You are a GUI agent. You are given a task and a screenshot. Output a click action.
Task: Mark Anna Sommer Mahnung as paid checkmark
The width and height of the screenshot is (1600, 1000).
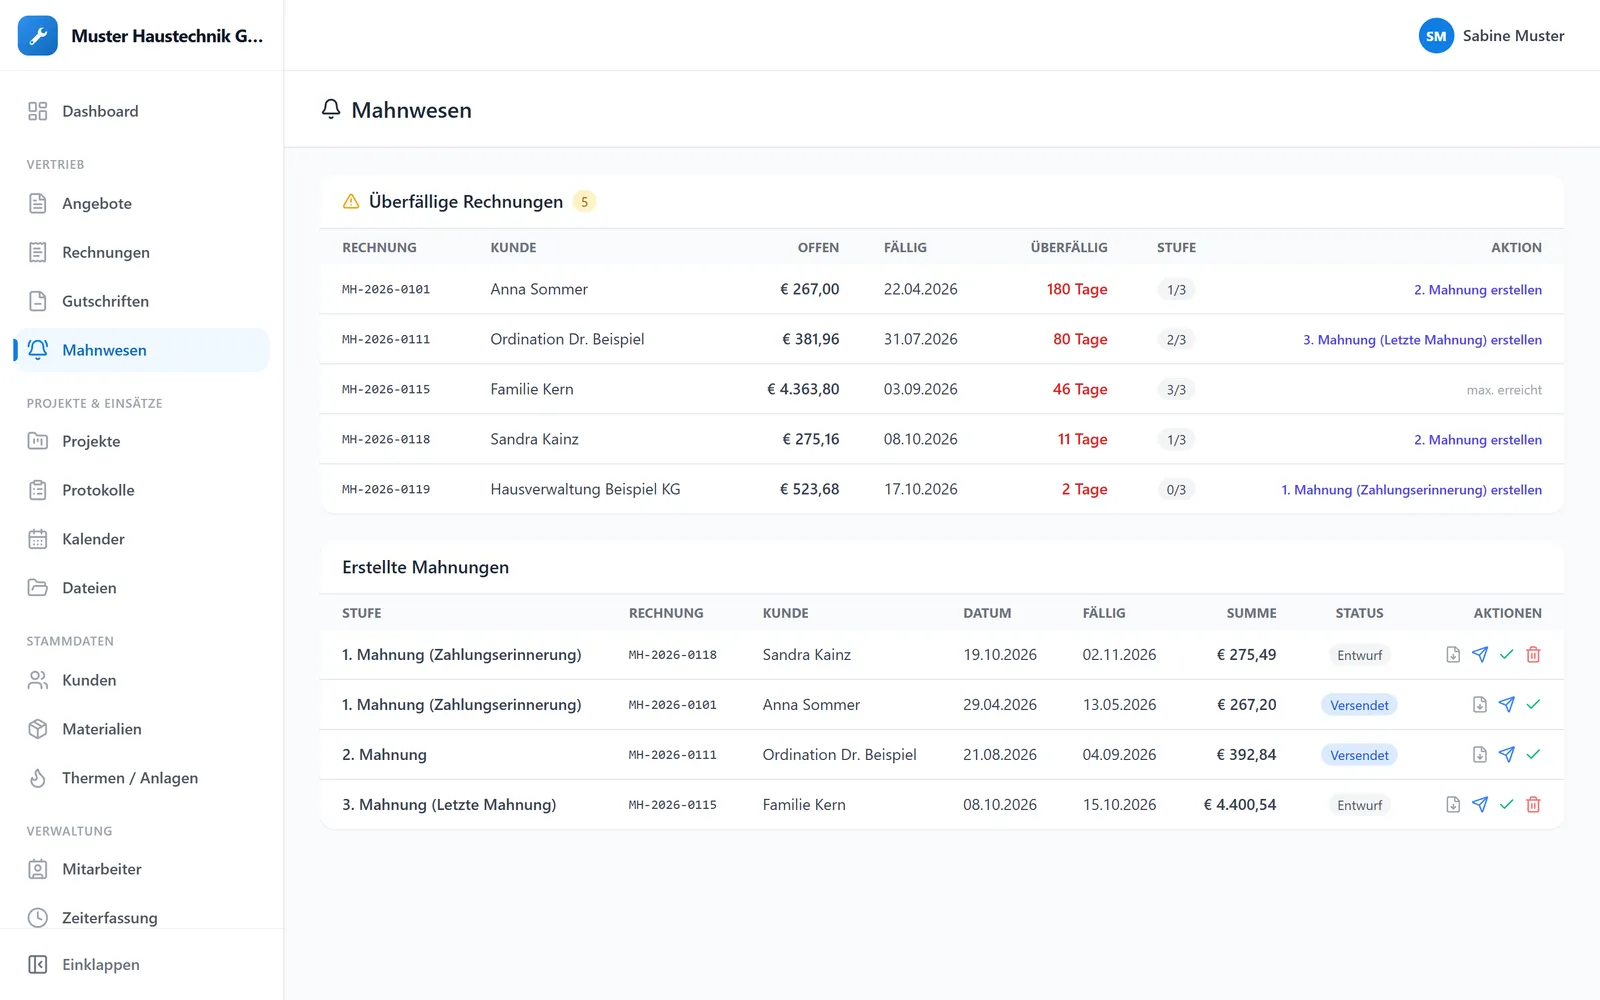pos(1533,705)
